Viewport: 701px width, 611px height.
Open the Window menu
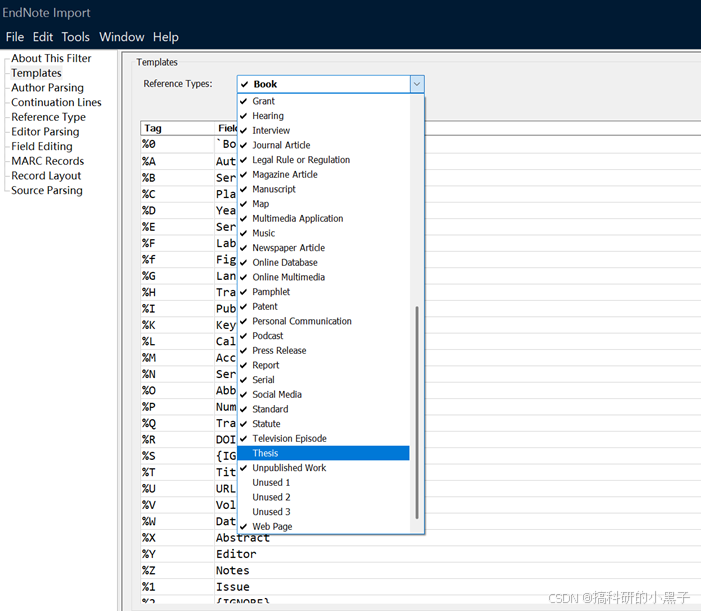click(122, 37)
